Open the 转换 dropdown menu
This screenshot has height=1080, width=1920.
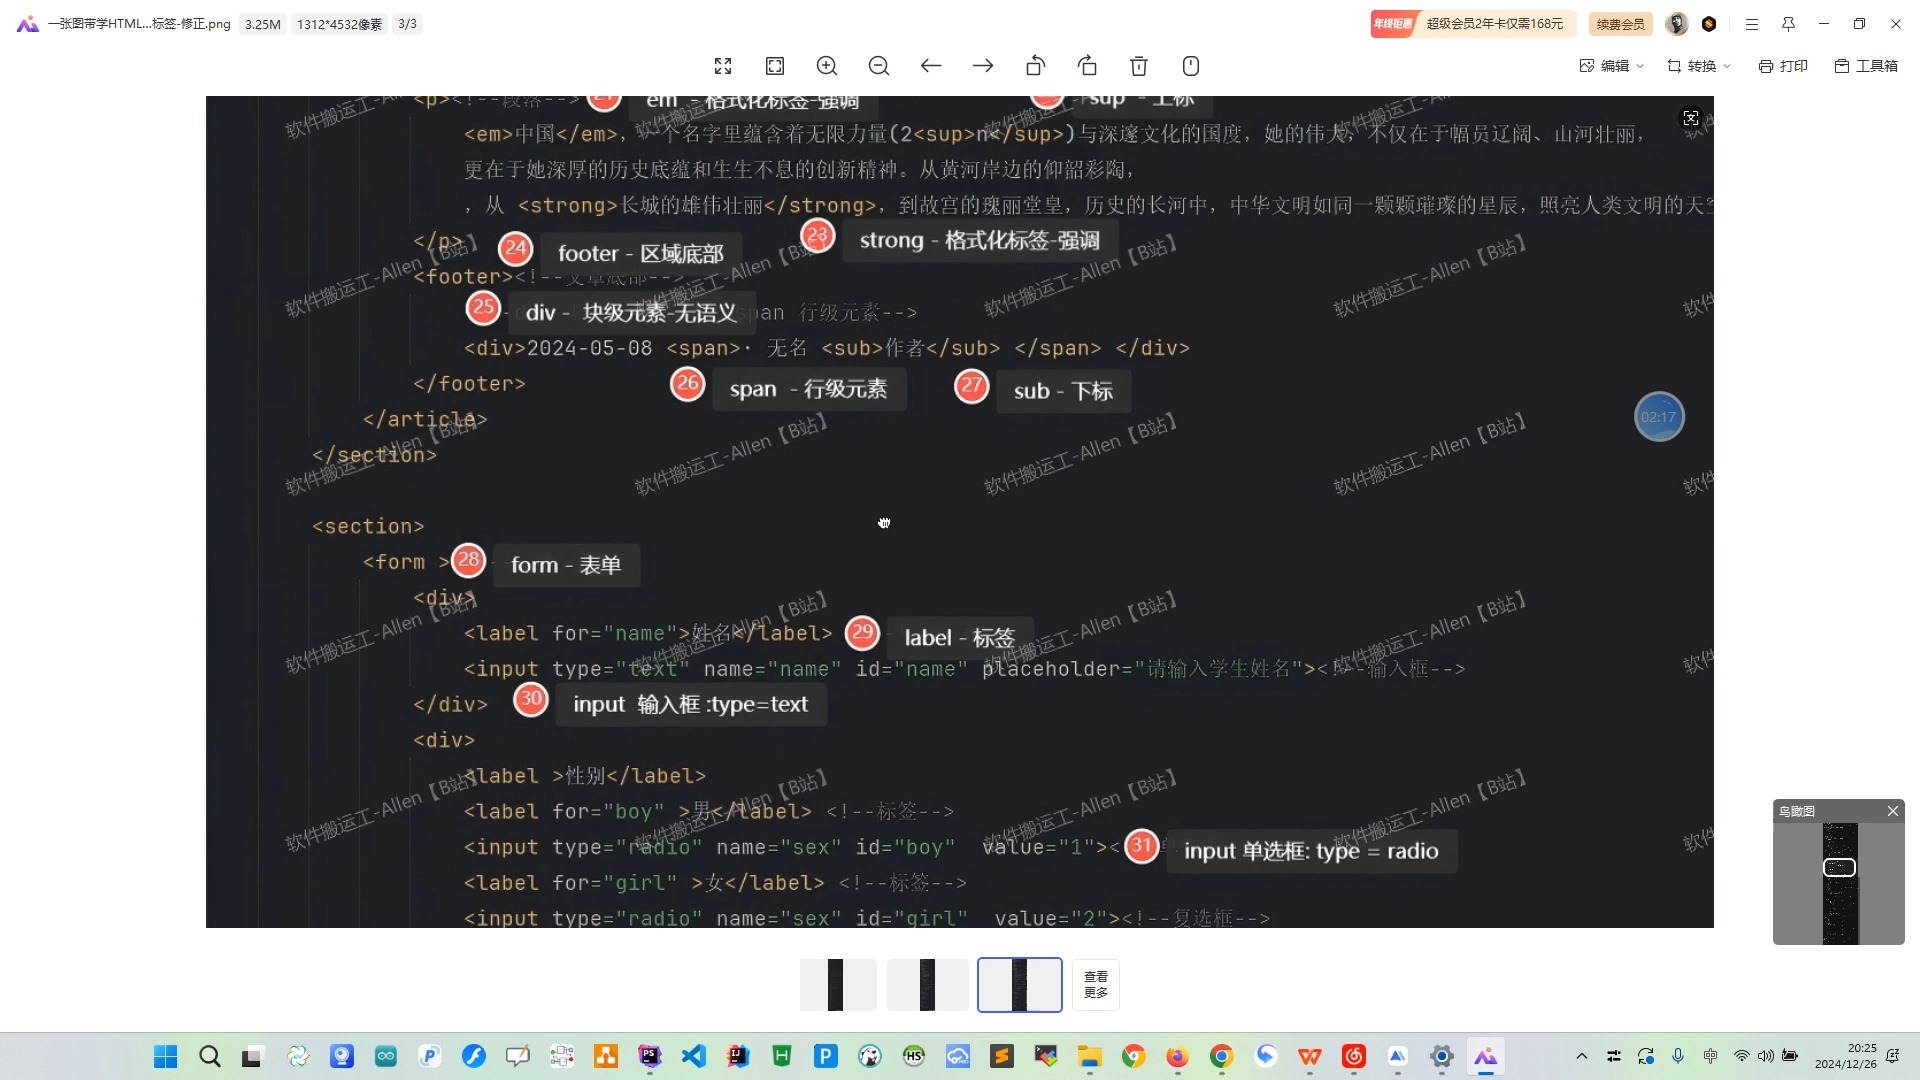[x=1699, y=66]
